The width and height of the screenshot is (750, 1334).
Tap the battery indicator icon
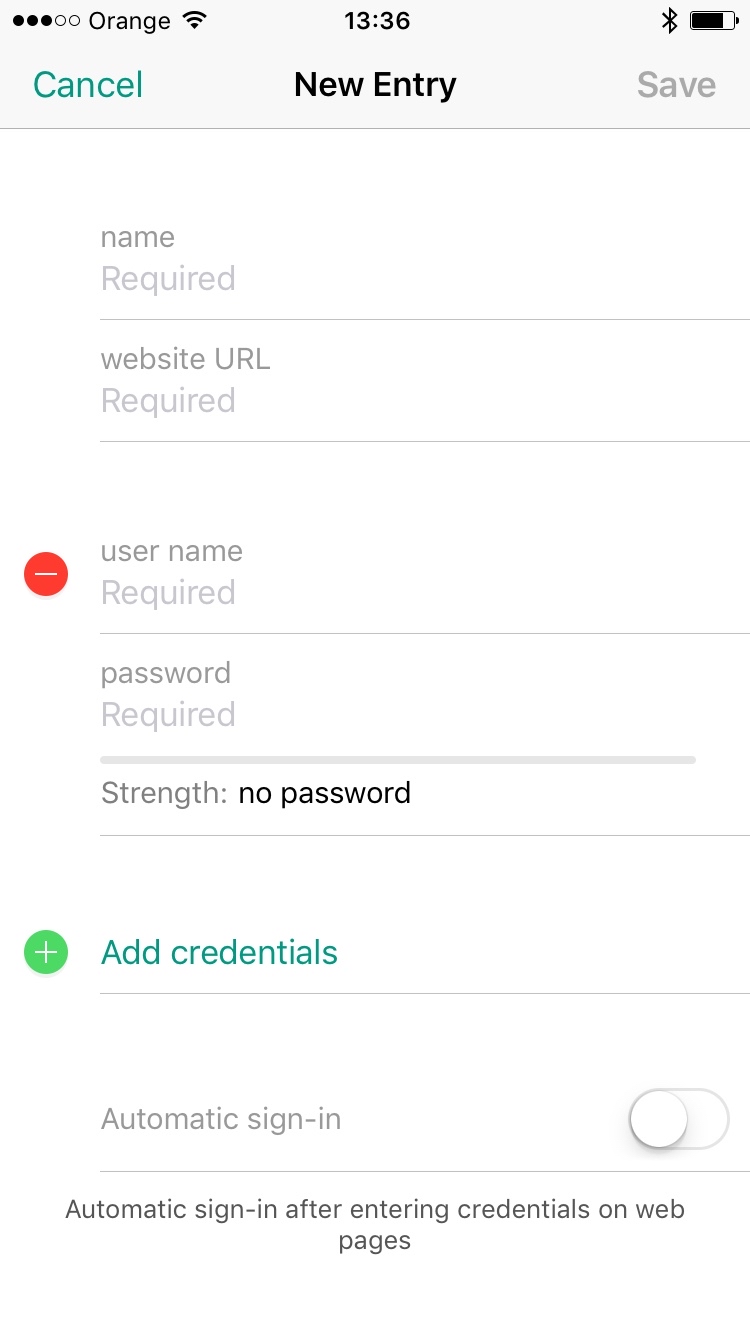(x=713, y=20)
